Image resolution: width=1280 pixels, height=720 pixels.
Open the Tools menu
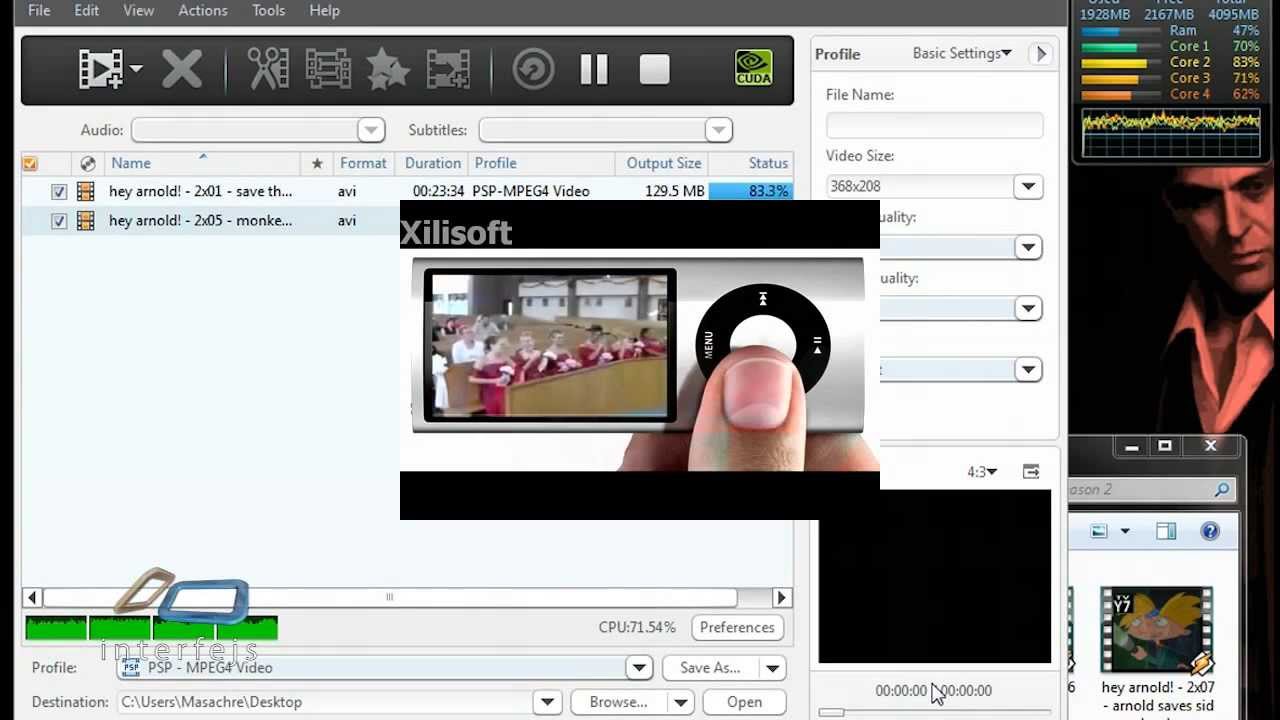268,10
